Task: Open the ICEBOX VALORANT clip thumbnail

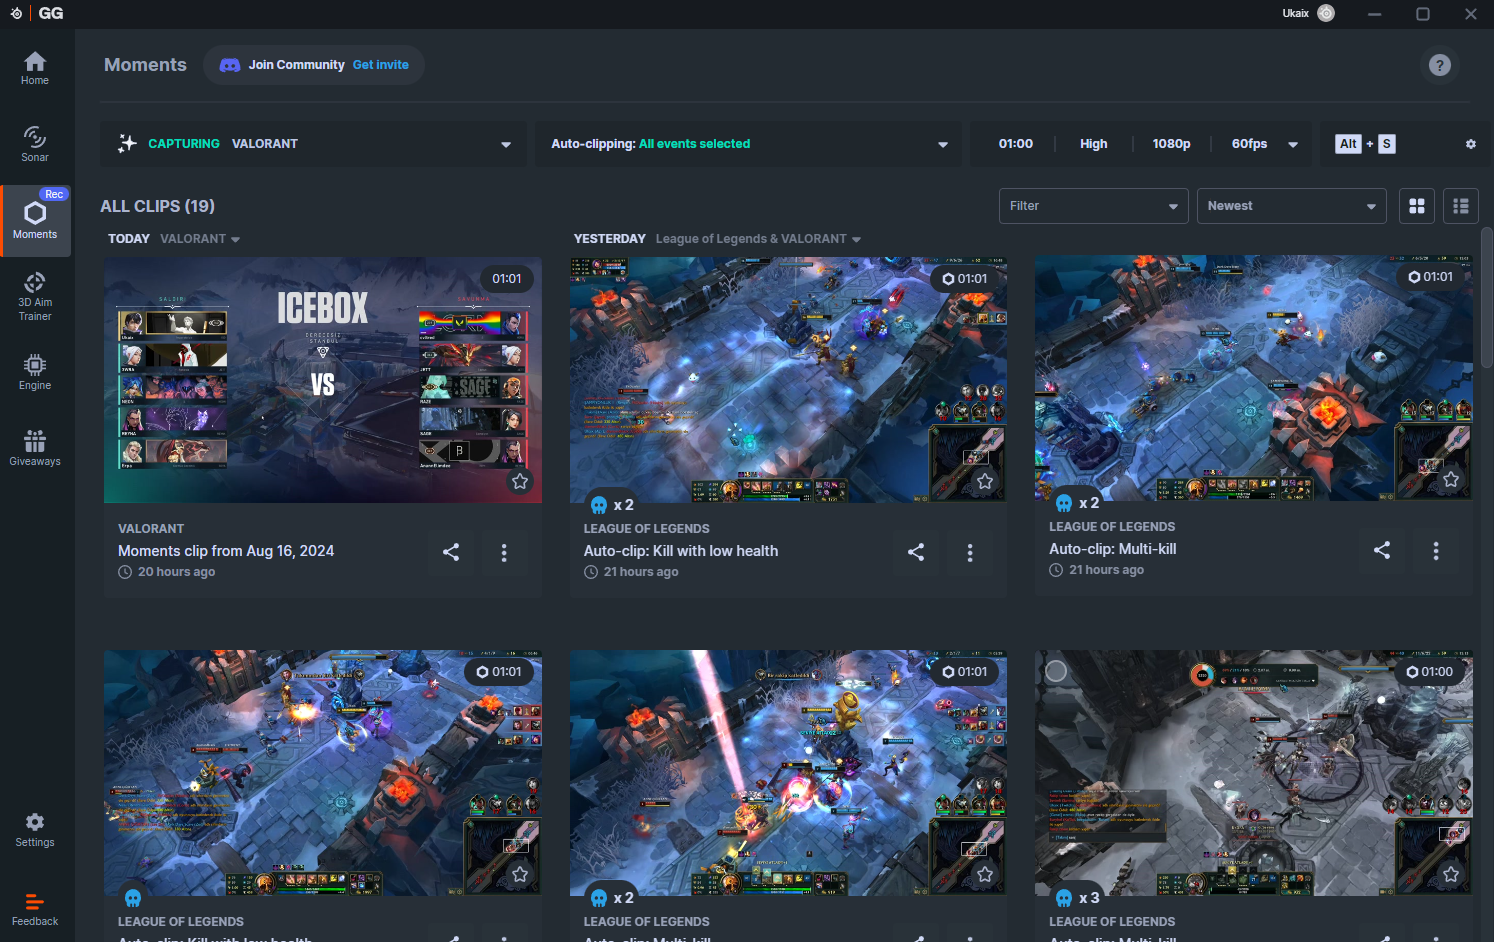Action: point(323,380)
